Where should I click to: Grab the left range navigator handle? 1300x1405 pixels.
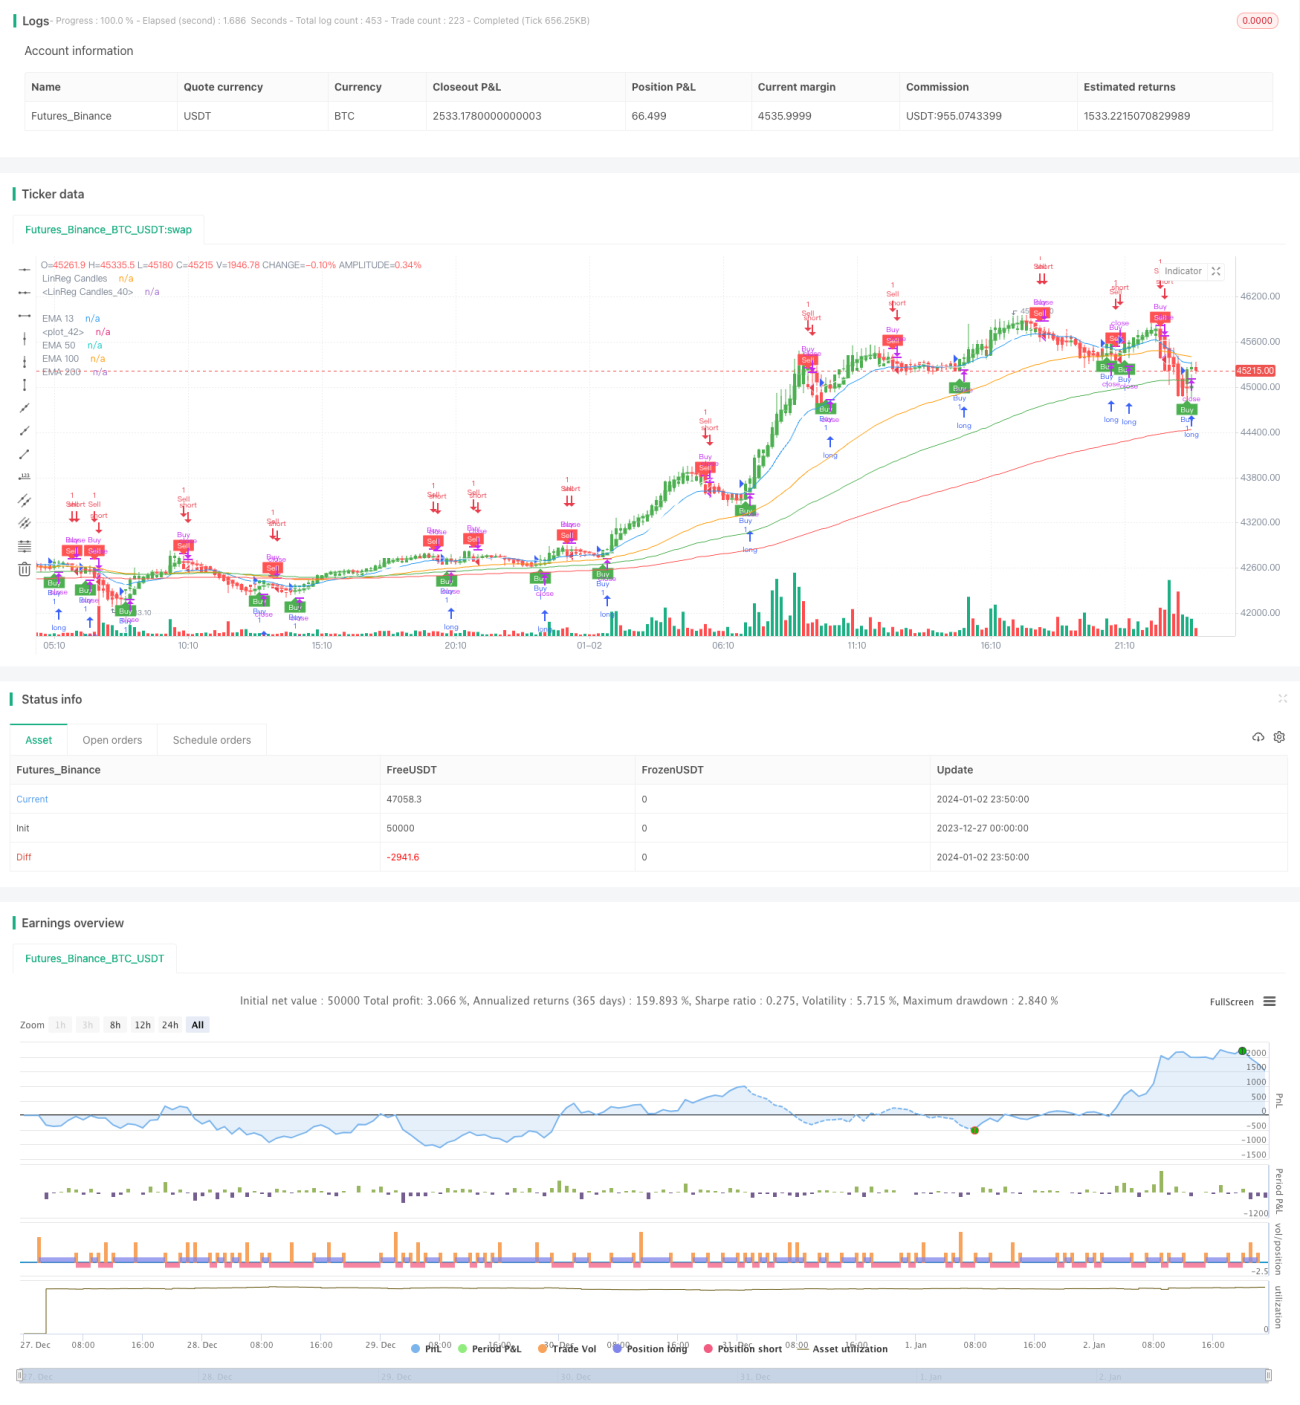20,1376
